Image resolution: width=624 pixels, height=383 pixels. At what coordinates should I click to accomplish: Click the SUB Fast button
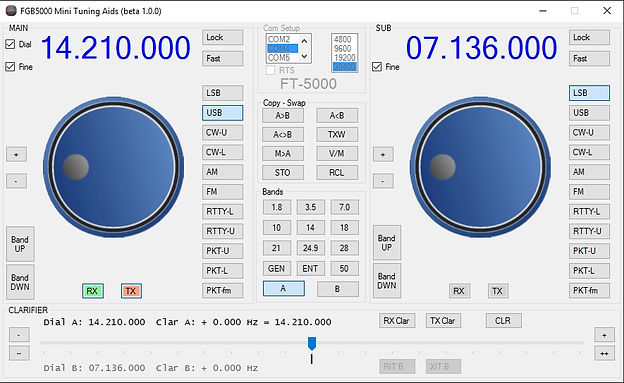(589, 59)
